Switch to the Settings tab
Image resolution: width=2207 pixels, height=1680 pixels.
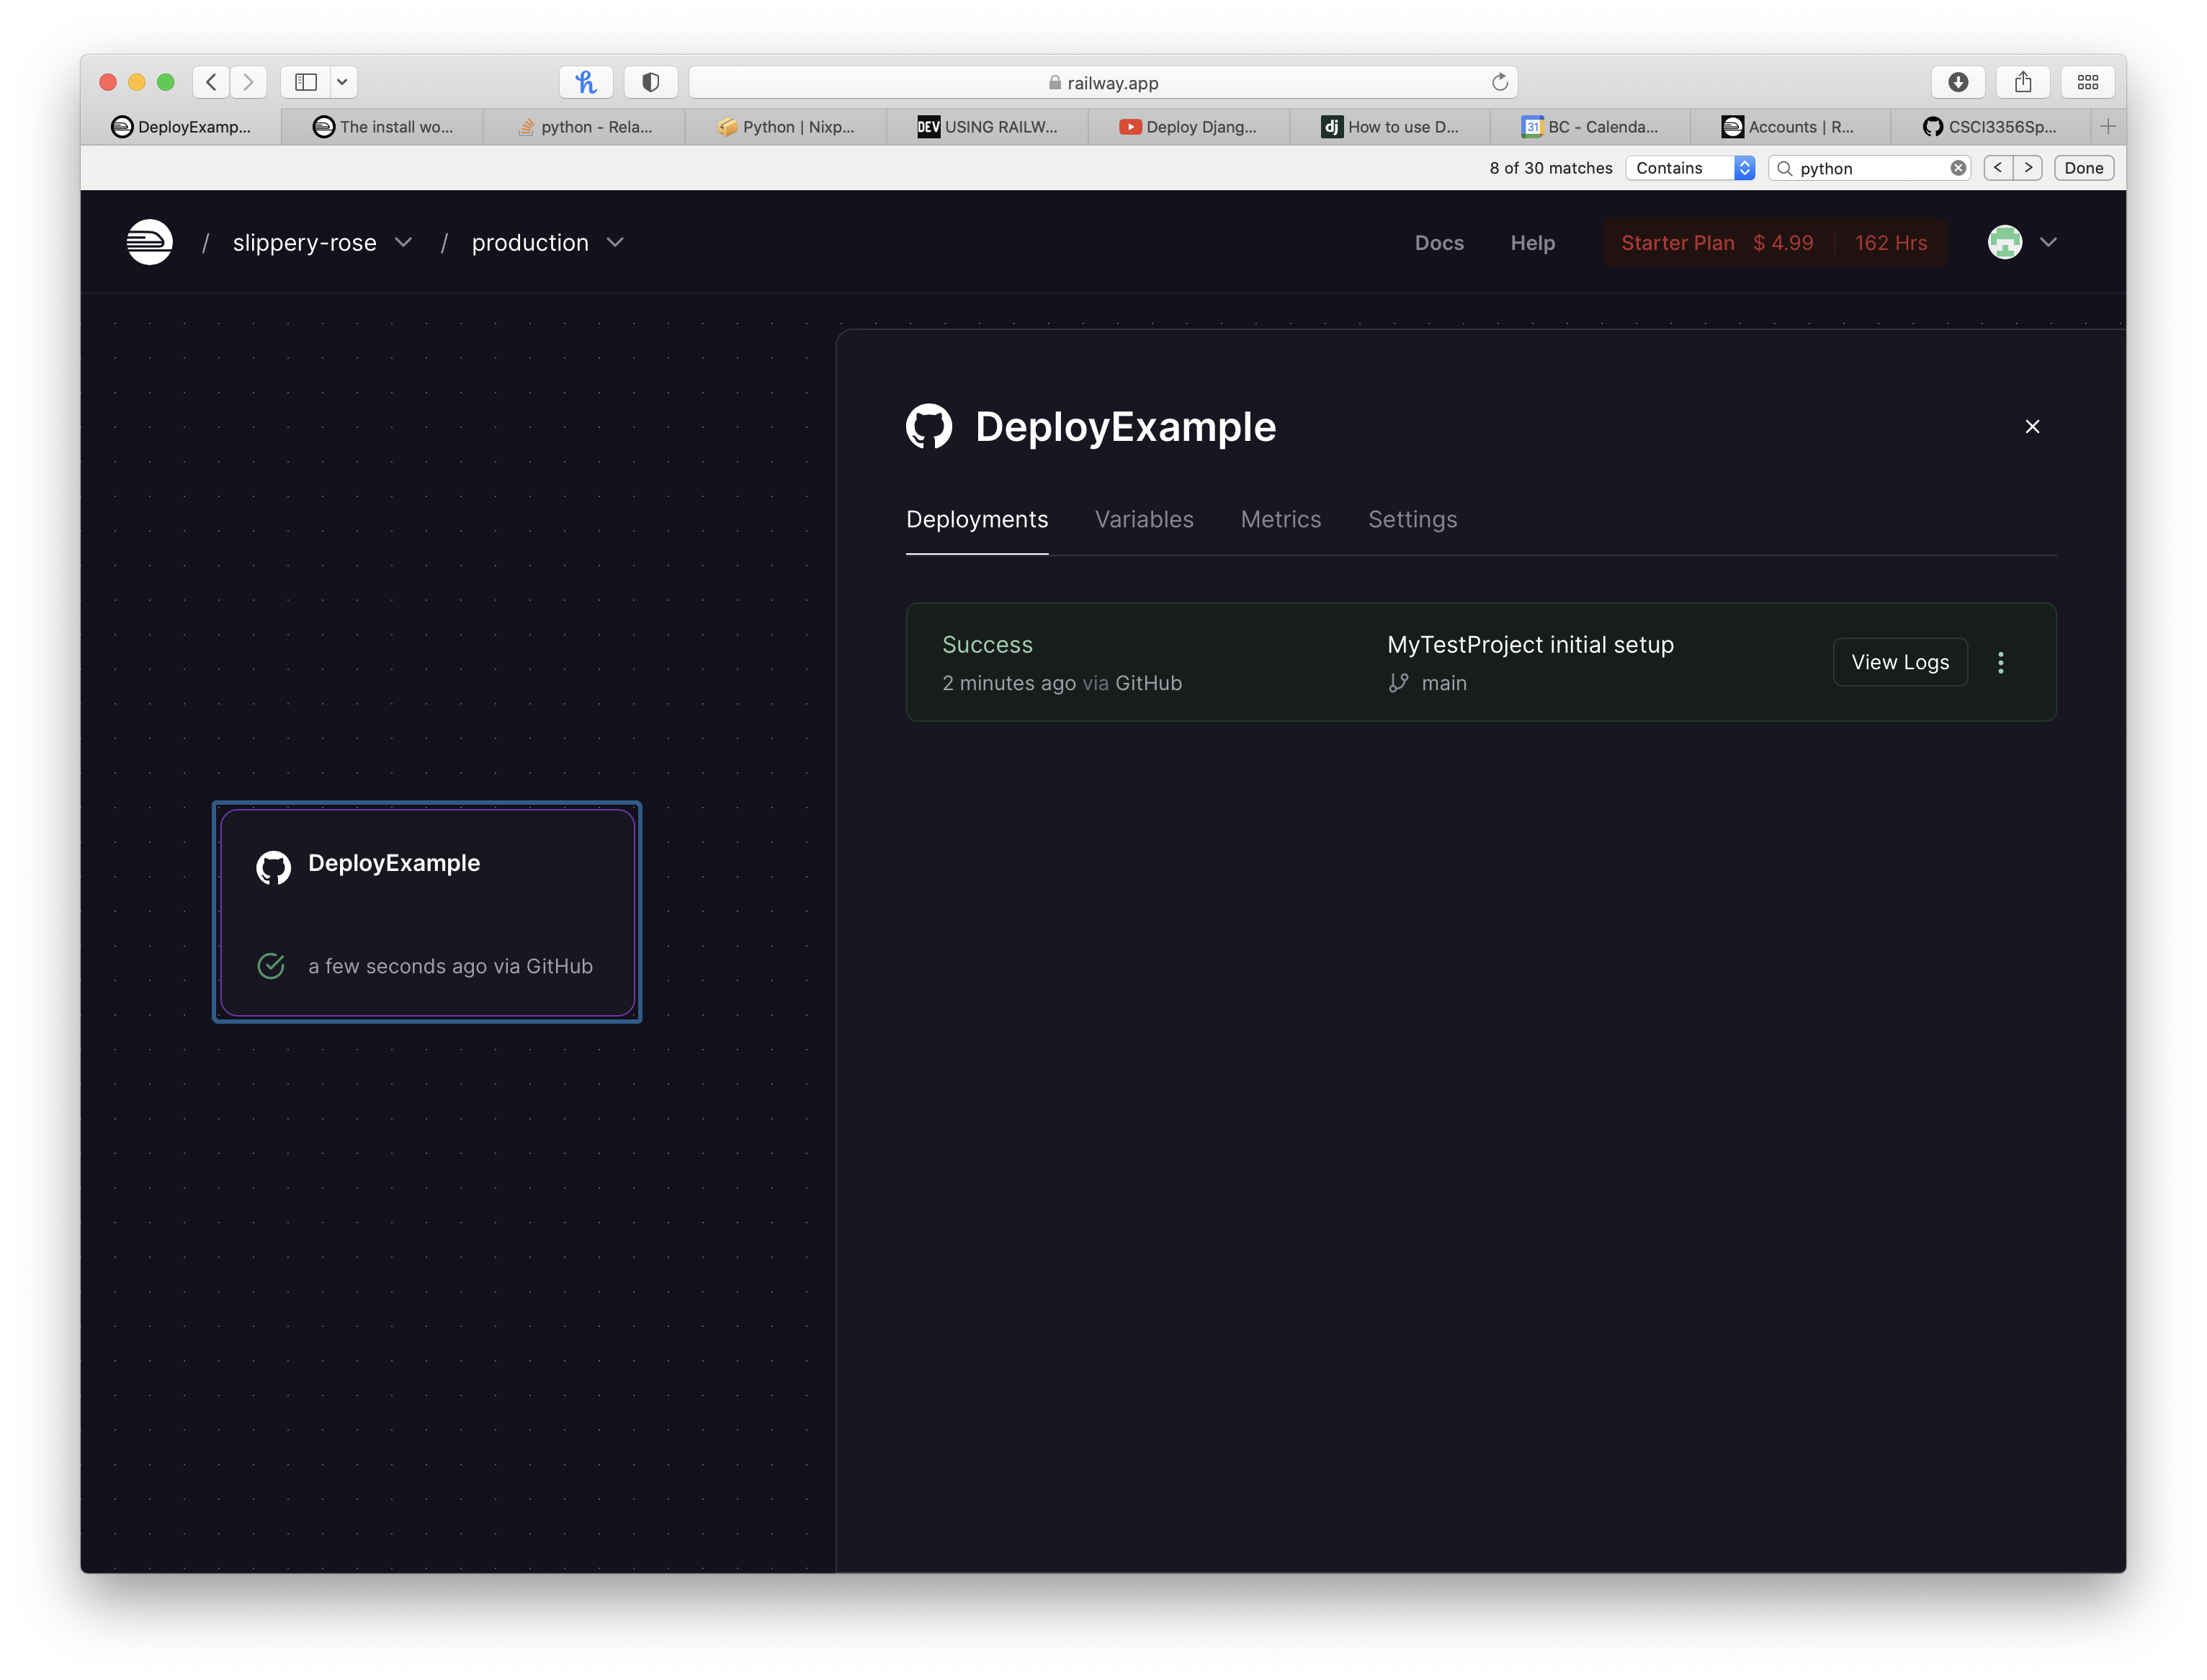click(1412, 519)
